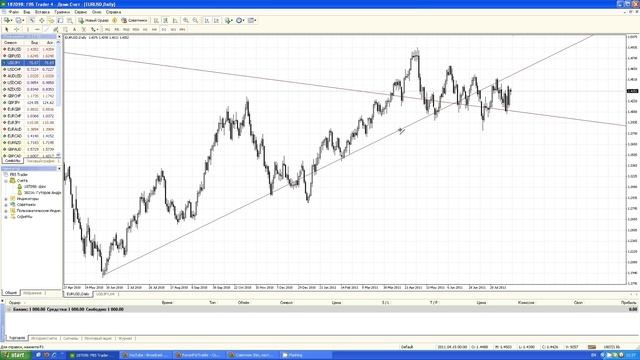Open the Сервис menu
The image size is (640, 360).
pyautogui.click(x=81, y=12)
